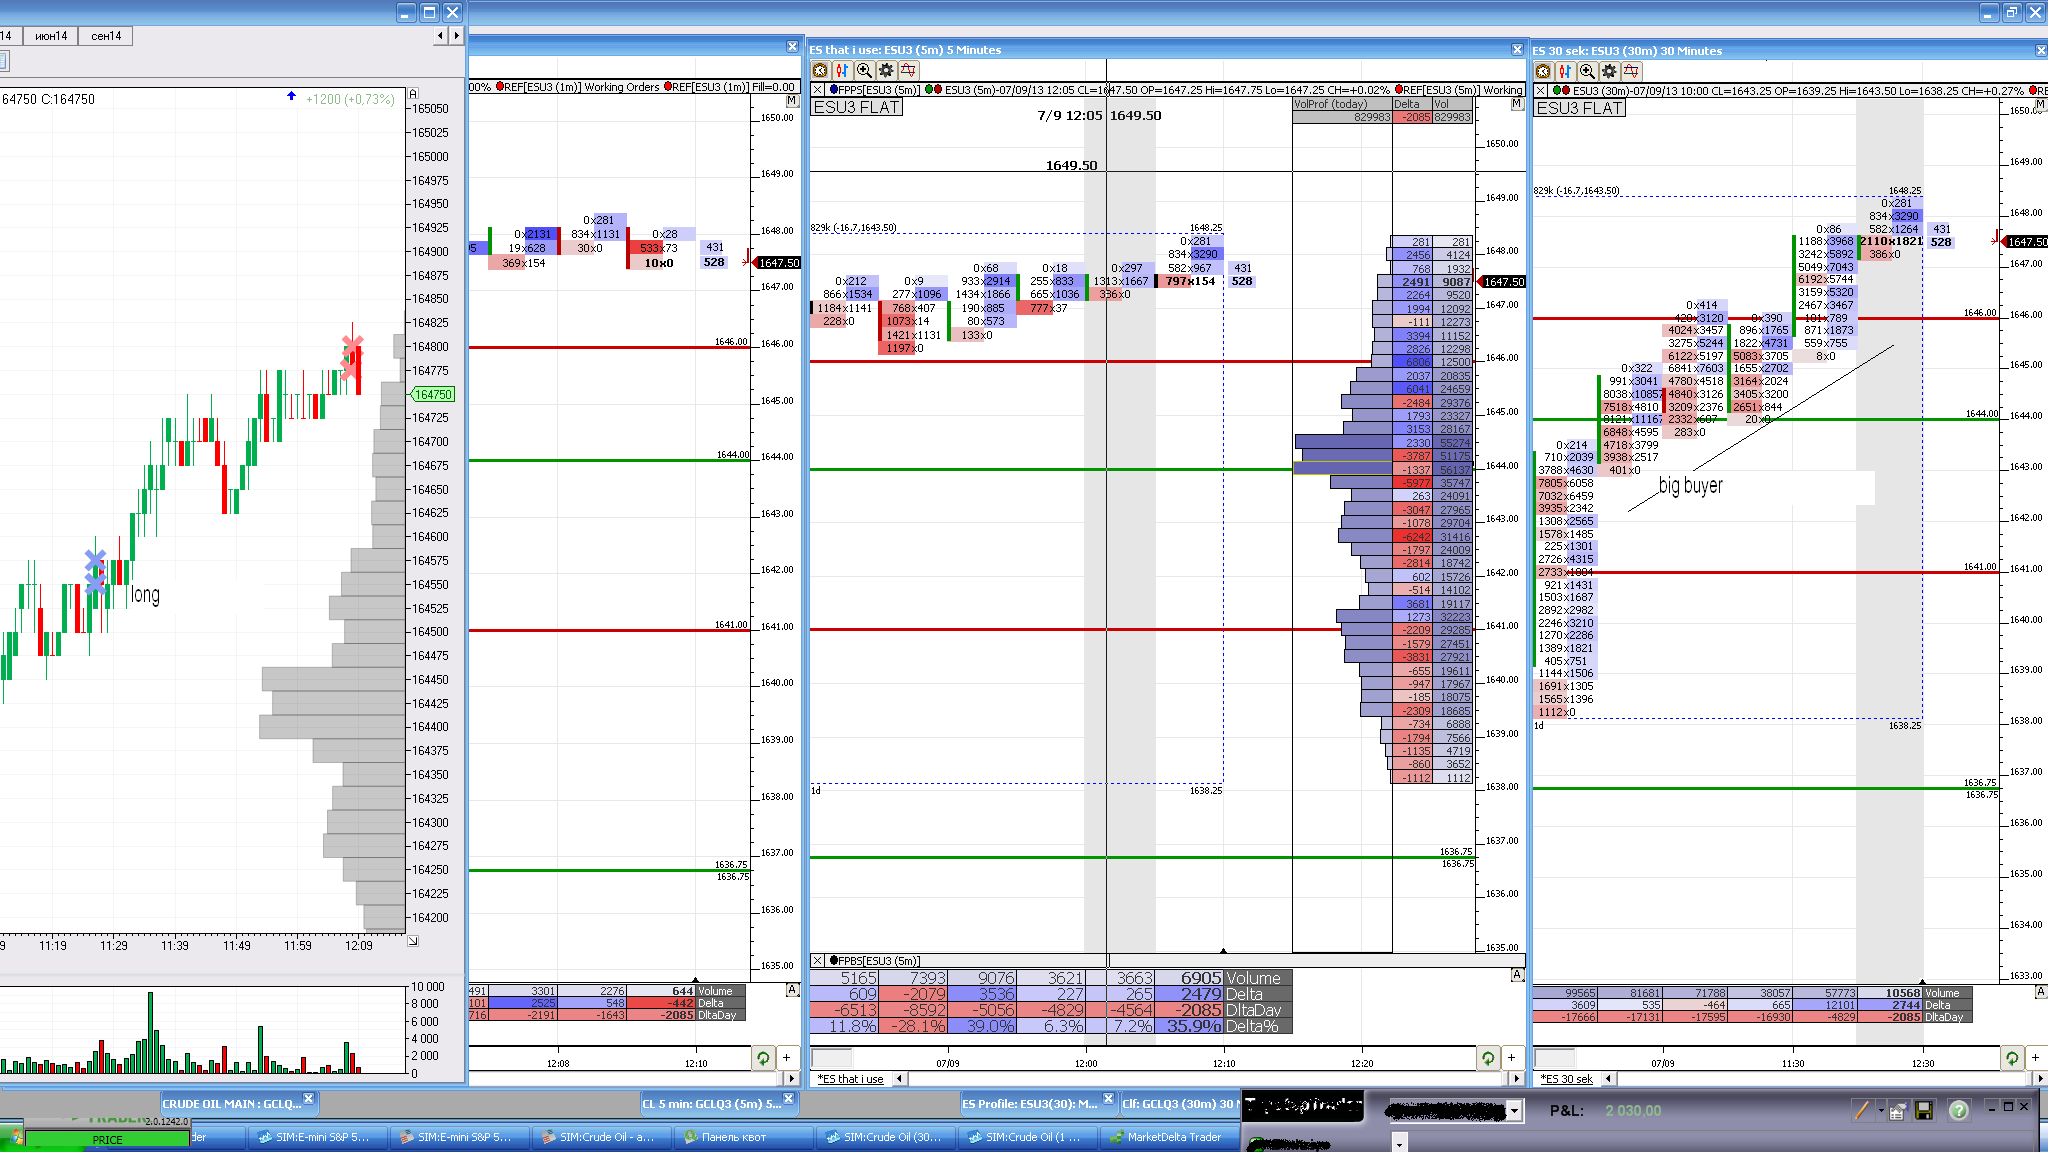Remove the FPBS[ESU3 (5m)] panel with X box
This screenshot has height=1152, width=2048.
tap(818, 961)
